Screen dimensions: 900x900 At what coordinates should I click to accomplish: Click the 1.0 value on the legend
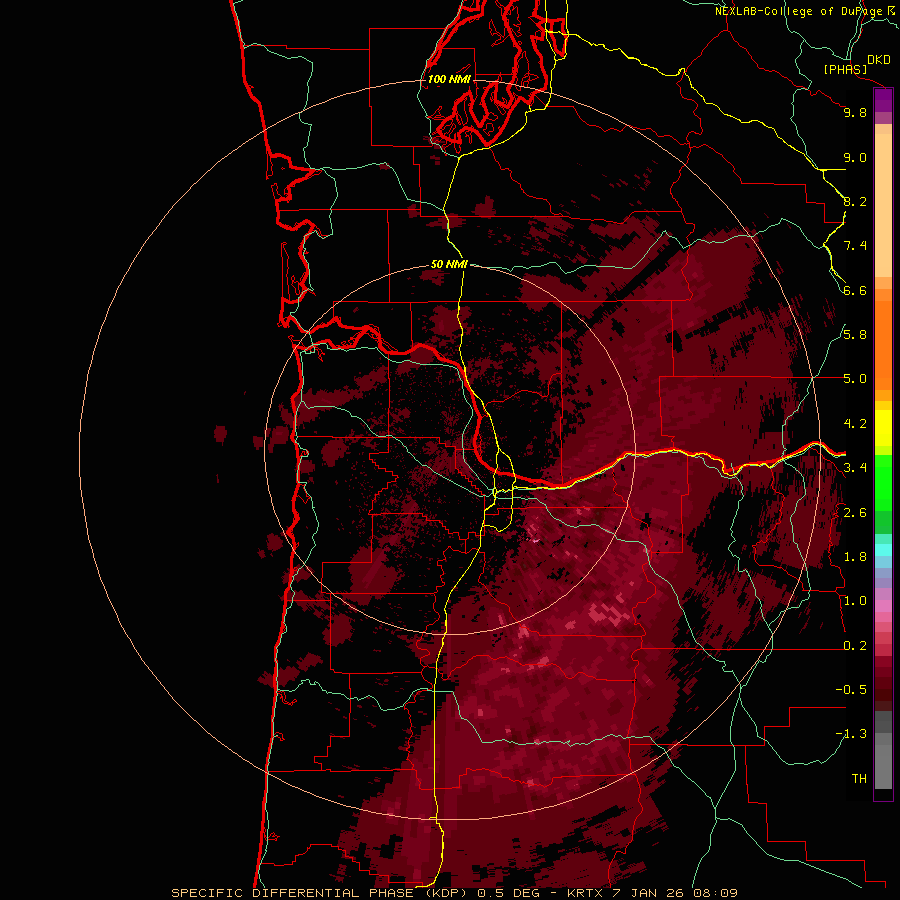point(855,601)
